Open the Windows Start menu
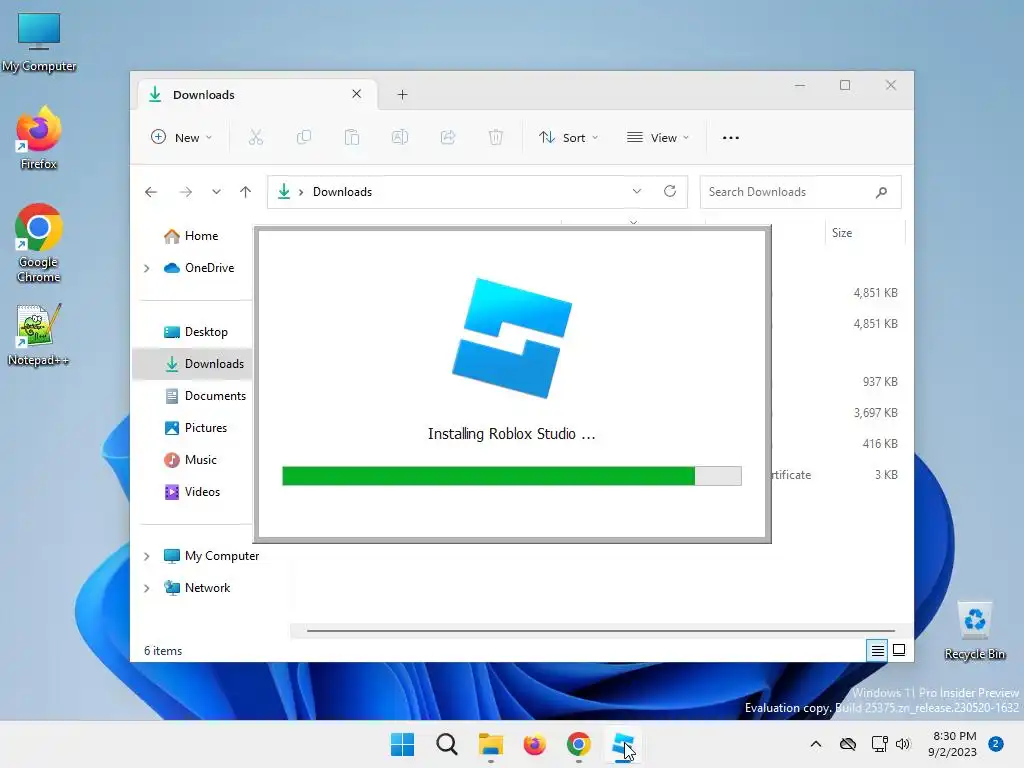Viewport: 1024px width, 768px height. tap(402, 744)
